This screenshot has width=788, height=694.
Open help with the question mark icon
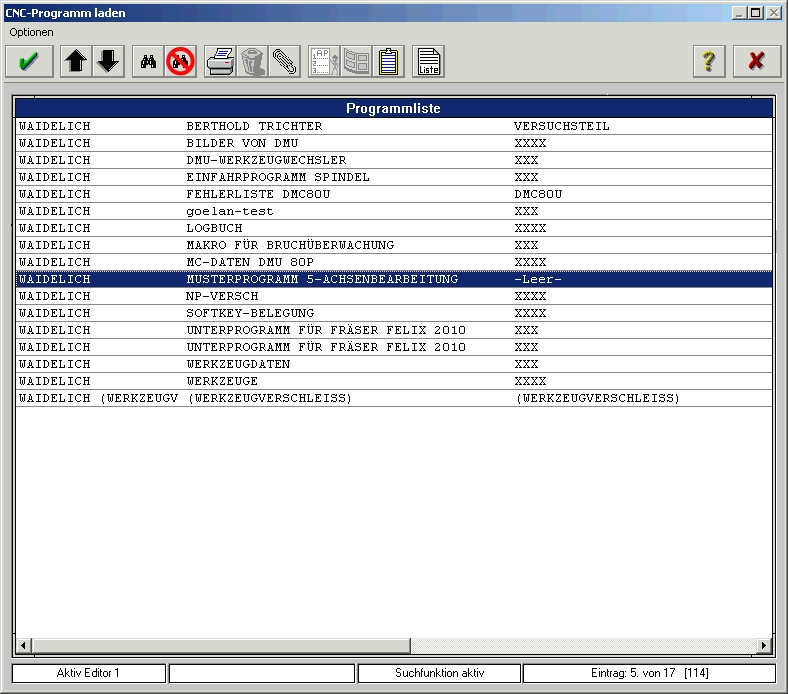pyautogui.click(x=709, y=62)
